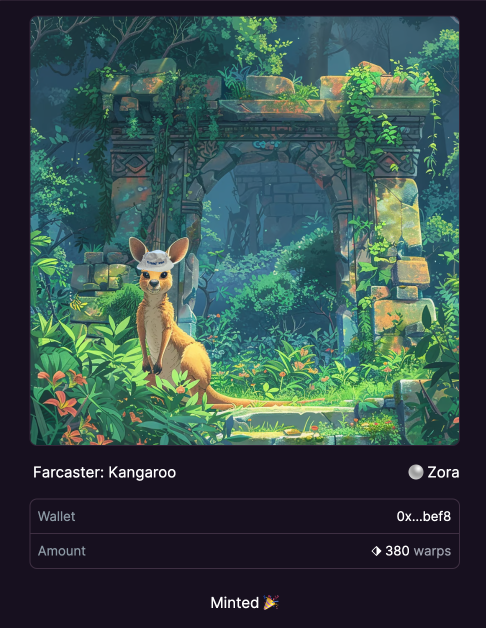Click the mossy stone block atop arch

click(x=270, y=86)
